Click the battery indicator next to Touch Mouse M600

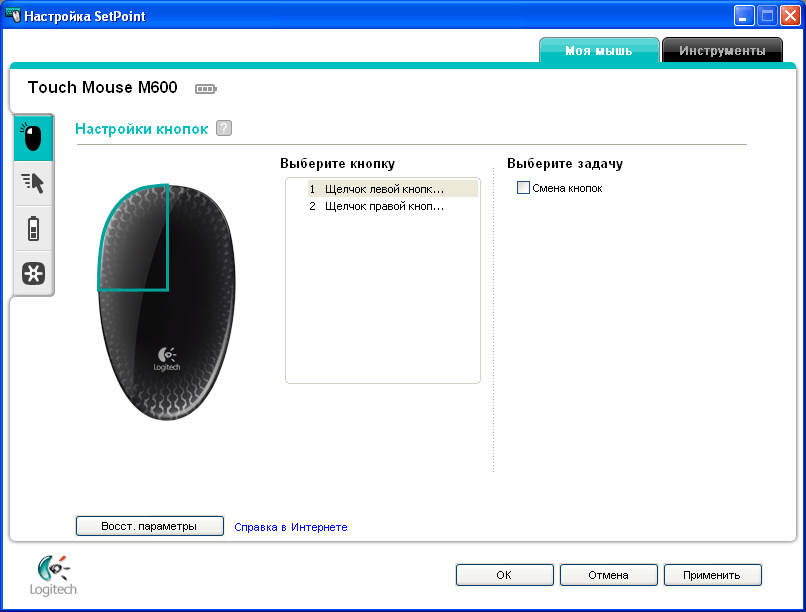pyautogui.click(x=206, y=89)
